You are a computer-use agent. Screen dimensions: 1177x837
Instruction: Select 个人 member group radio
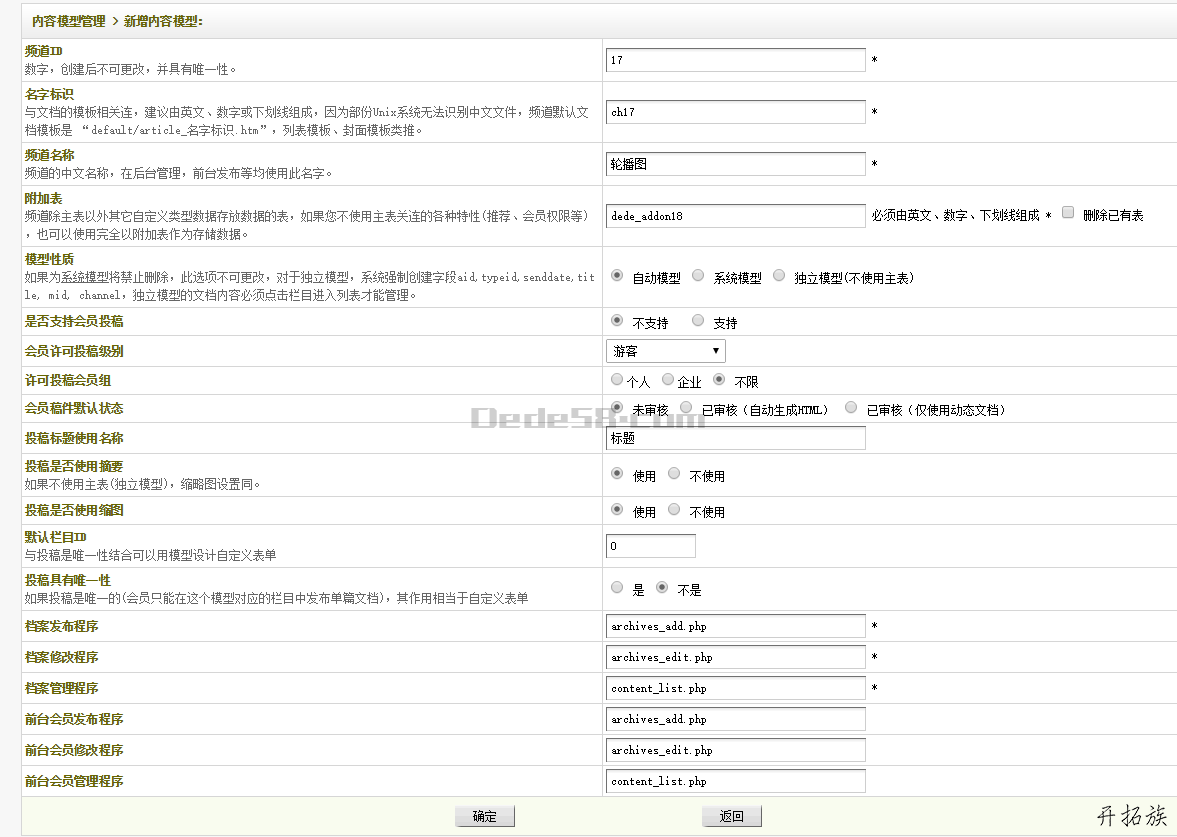coord(617,380)
